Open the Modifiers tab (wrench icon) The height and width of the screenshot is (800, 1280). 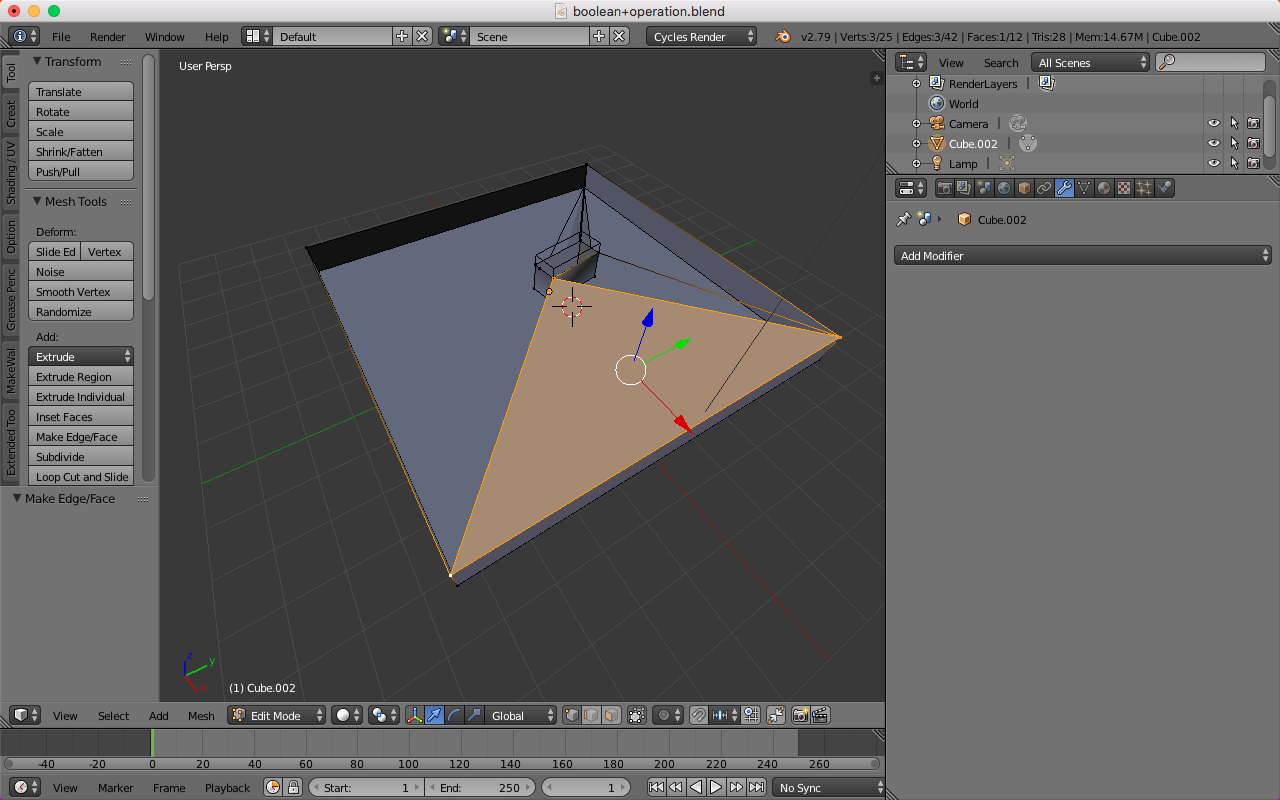(1064, 188)
